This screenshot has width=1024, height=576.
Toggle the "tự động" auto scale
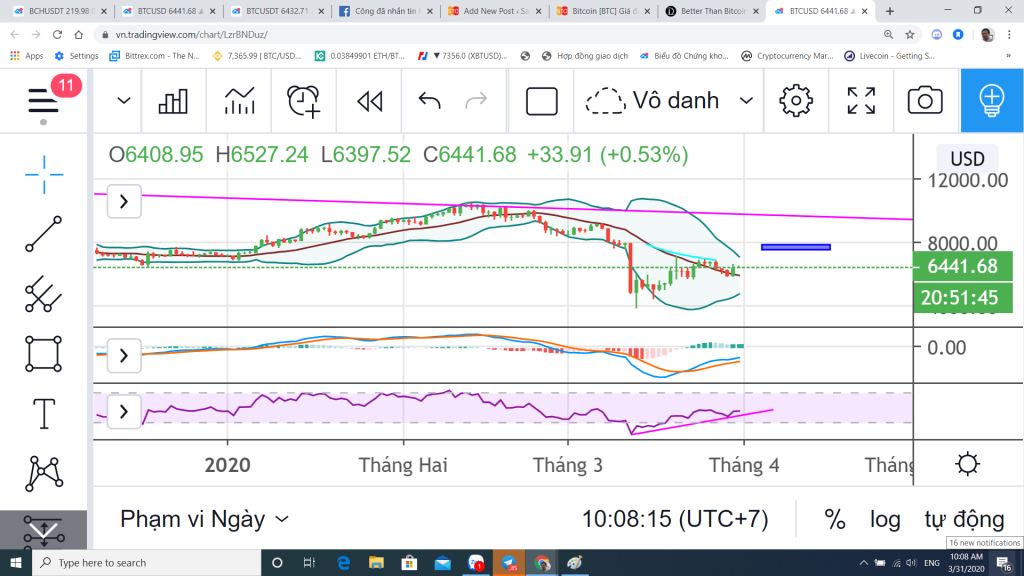(964, 519)
